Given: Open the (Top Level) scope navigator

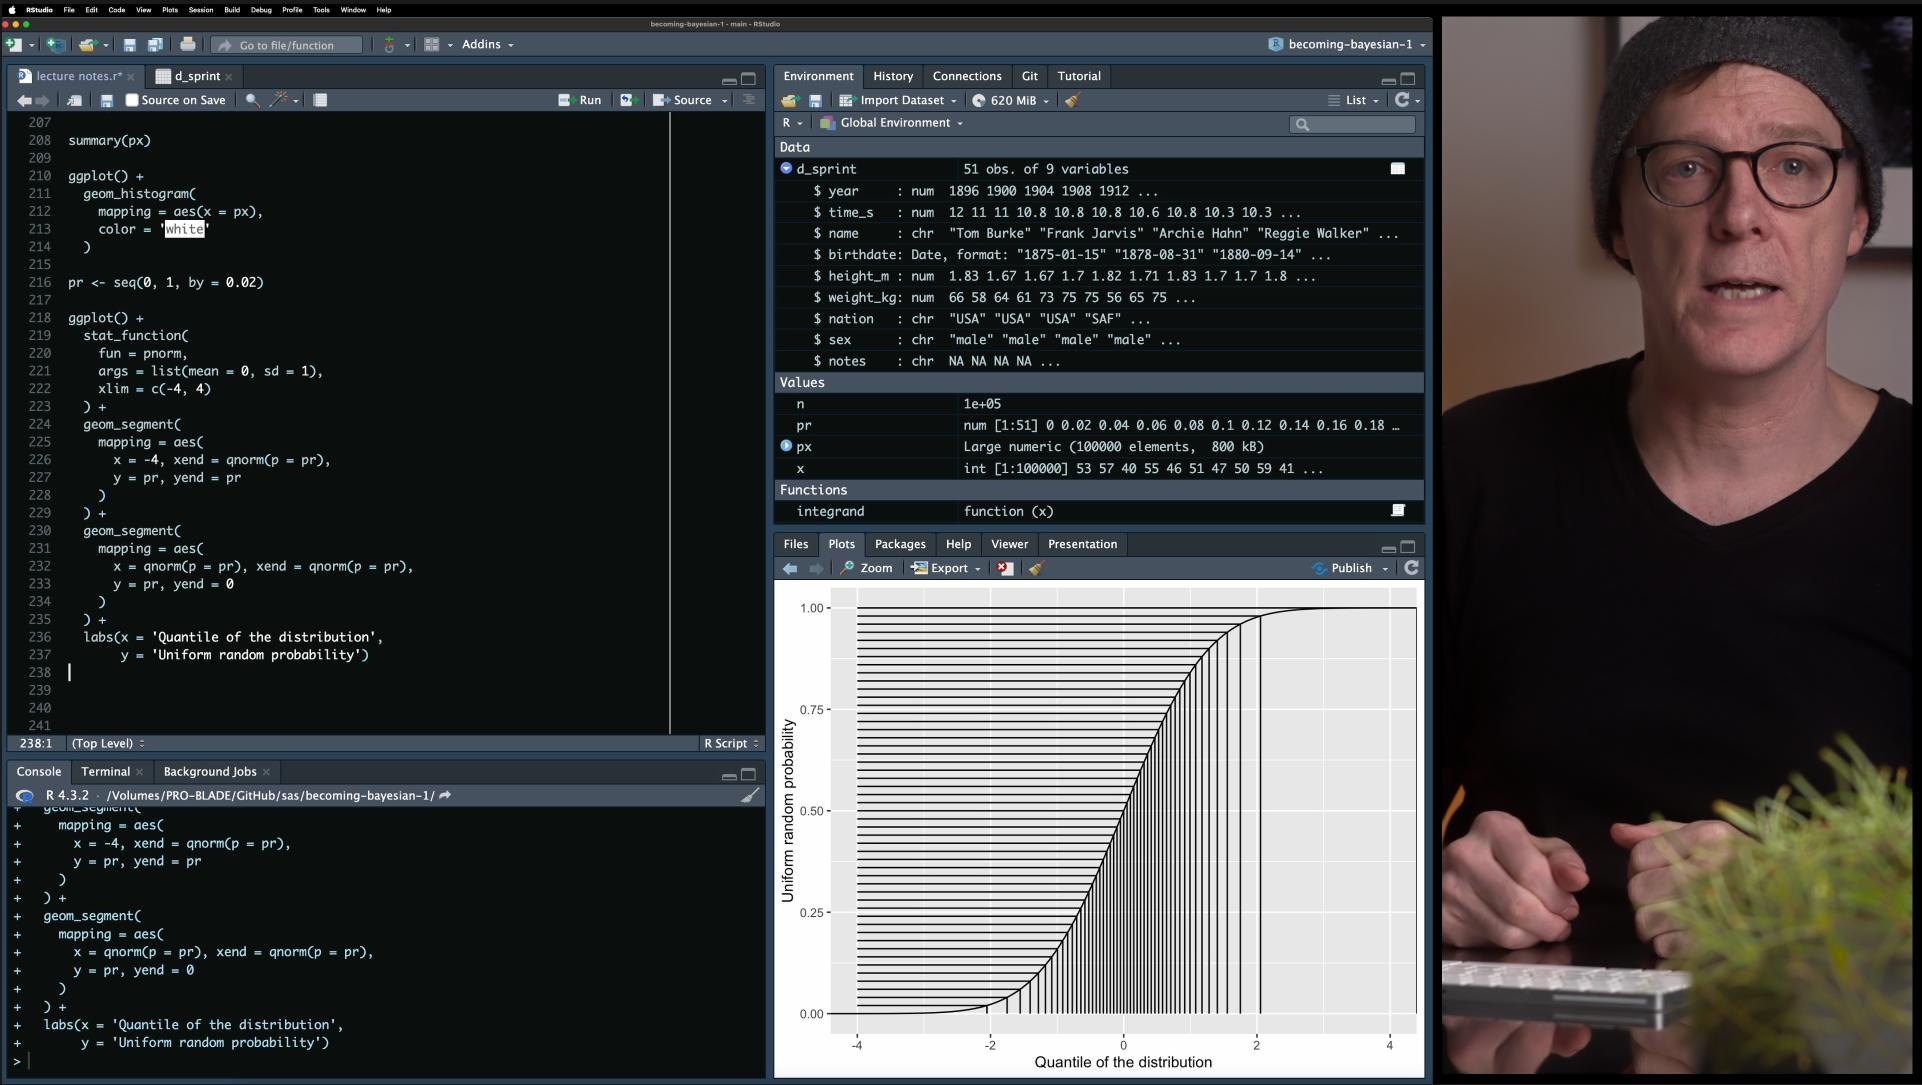Looking at the screenshot, I should pyautogui.click(x=108, y=743).
